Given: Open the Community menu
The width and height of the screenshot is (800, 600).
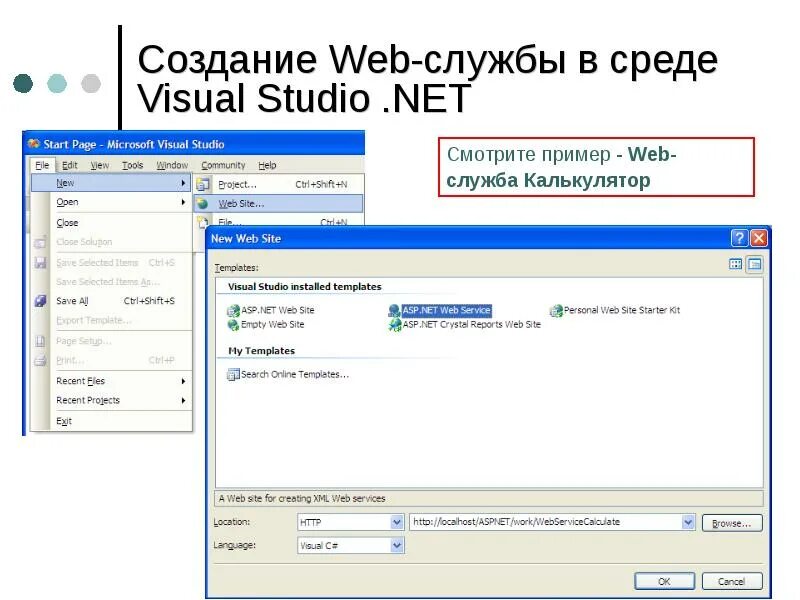Looking at the screenshot, I should (x=223, y=165).
